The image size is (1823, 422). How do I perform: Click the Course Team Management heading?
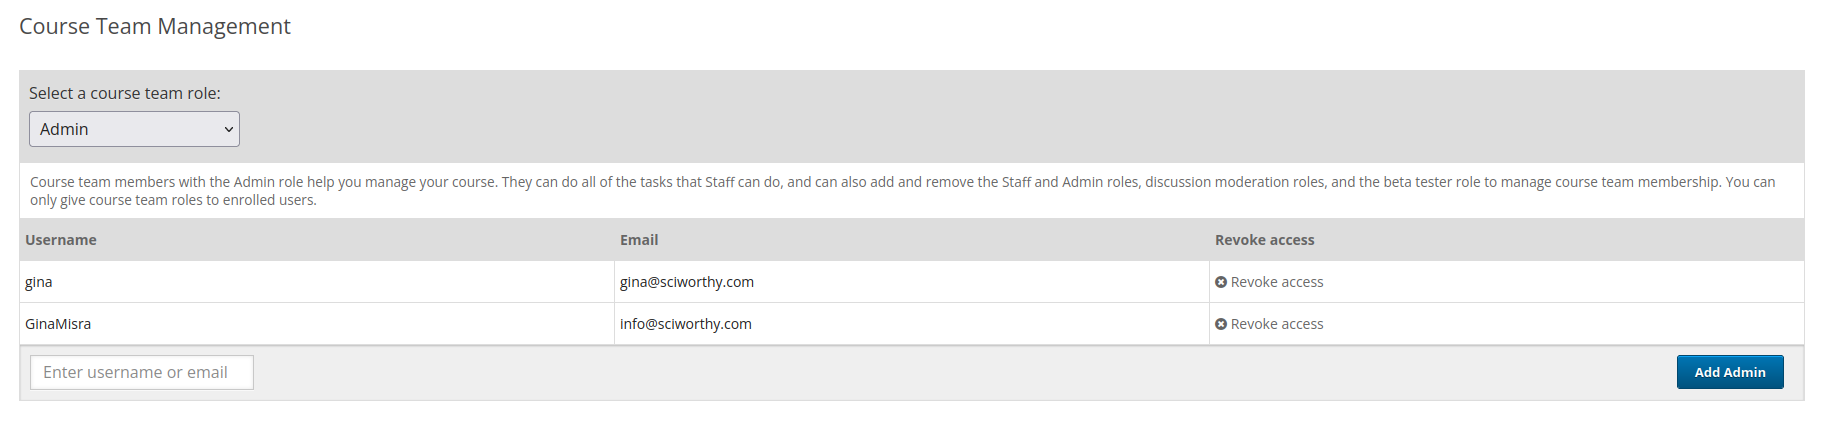click(155, 26)
